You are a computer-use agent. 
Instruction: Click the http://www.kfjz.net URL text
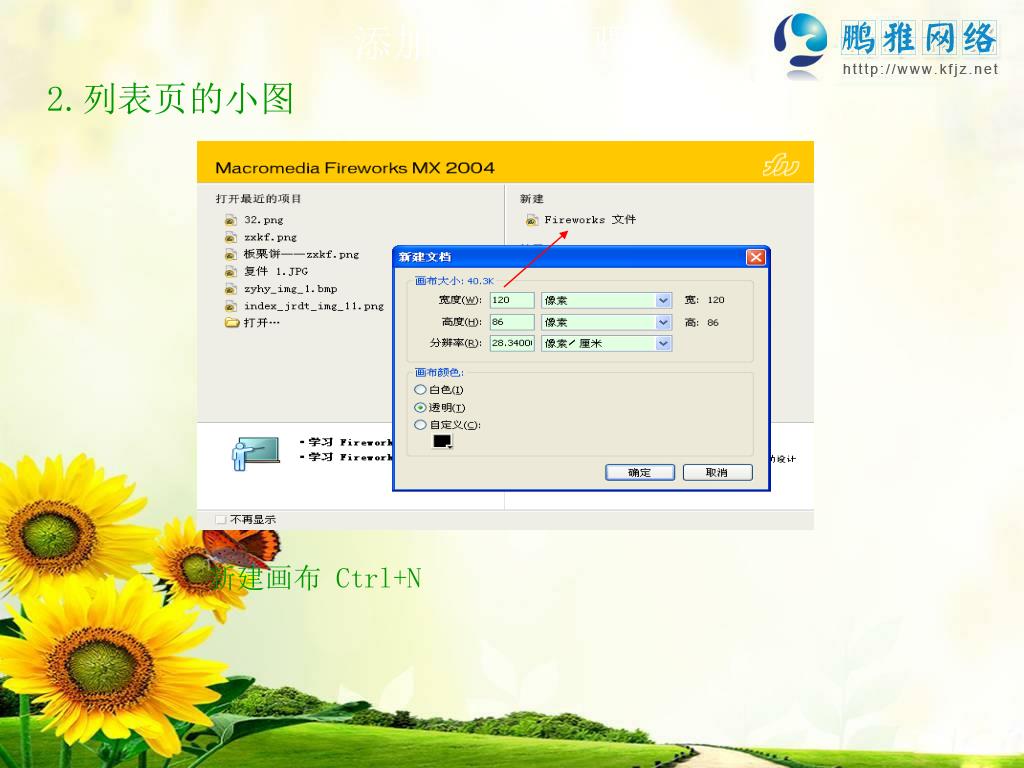point(920,69)
